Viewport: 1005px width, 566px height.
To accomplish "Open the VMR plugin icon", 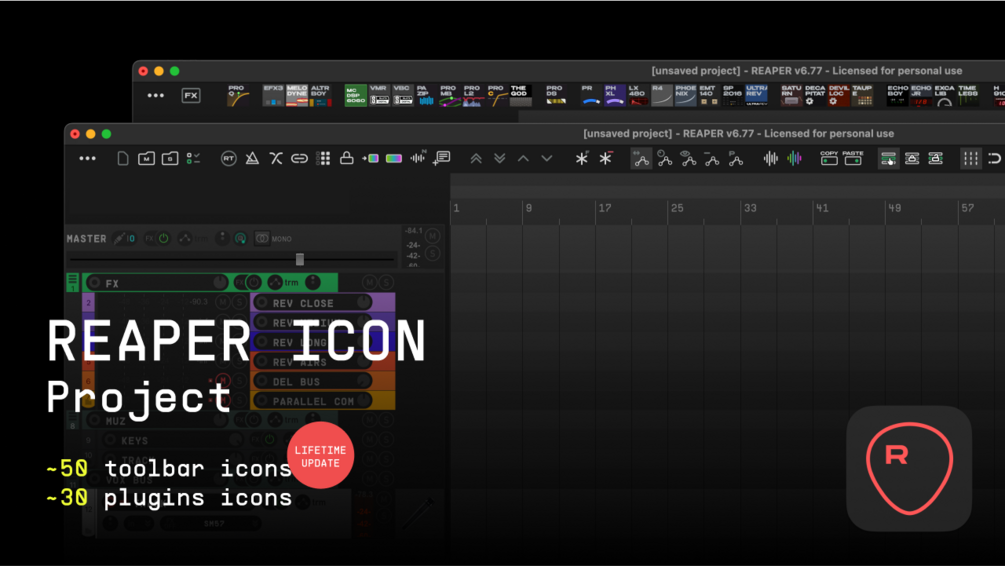I will point(379,96).
